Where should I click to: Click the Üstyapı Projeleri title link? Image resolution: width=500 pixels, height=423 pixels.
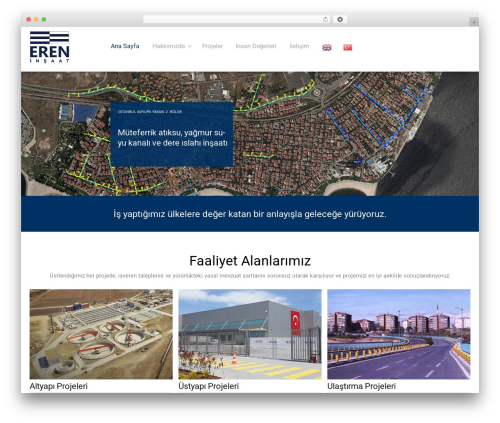point(209,386)
